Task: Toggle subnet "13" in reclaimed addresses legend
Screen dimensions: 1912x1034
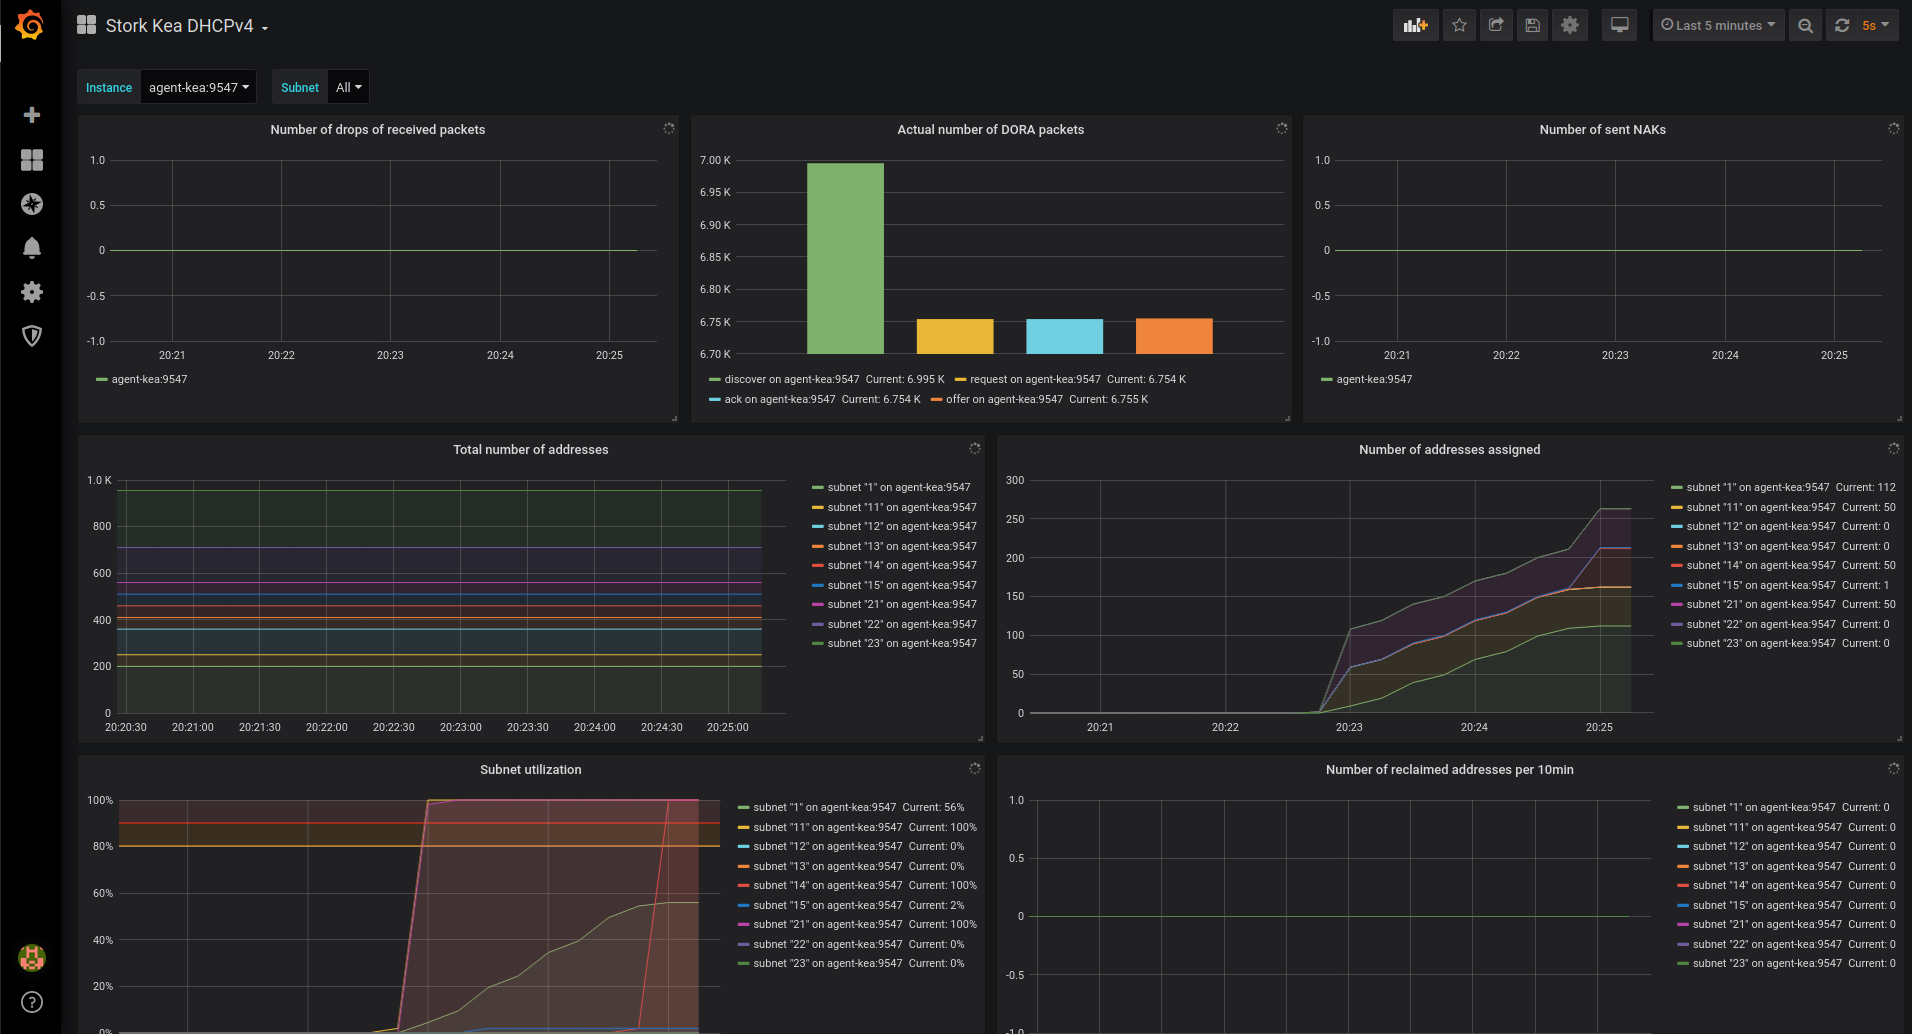Action: (1767, 867)
